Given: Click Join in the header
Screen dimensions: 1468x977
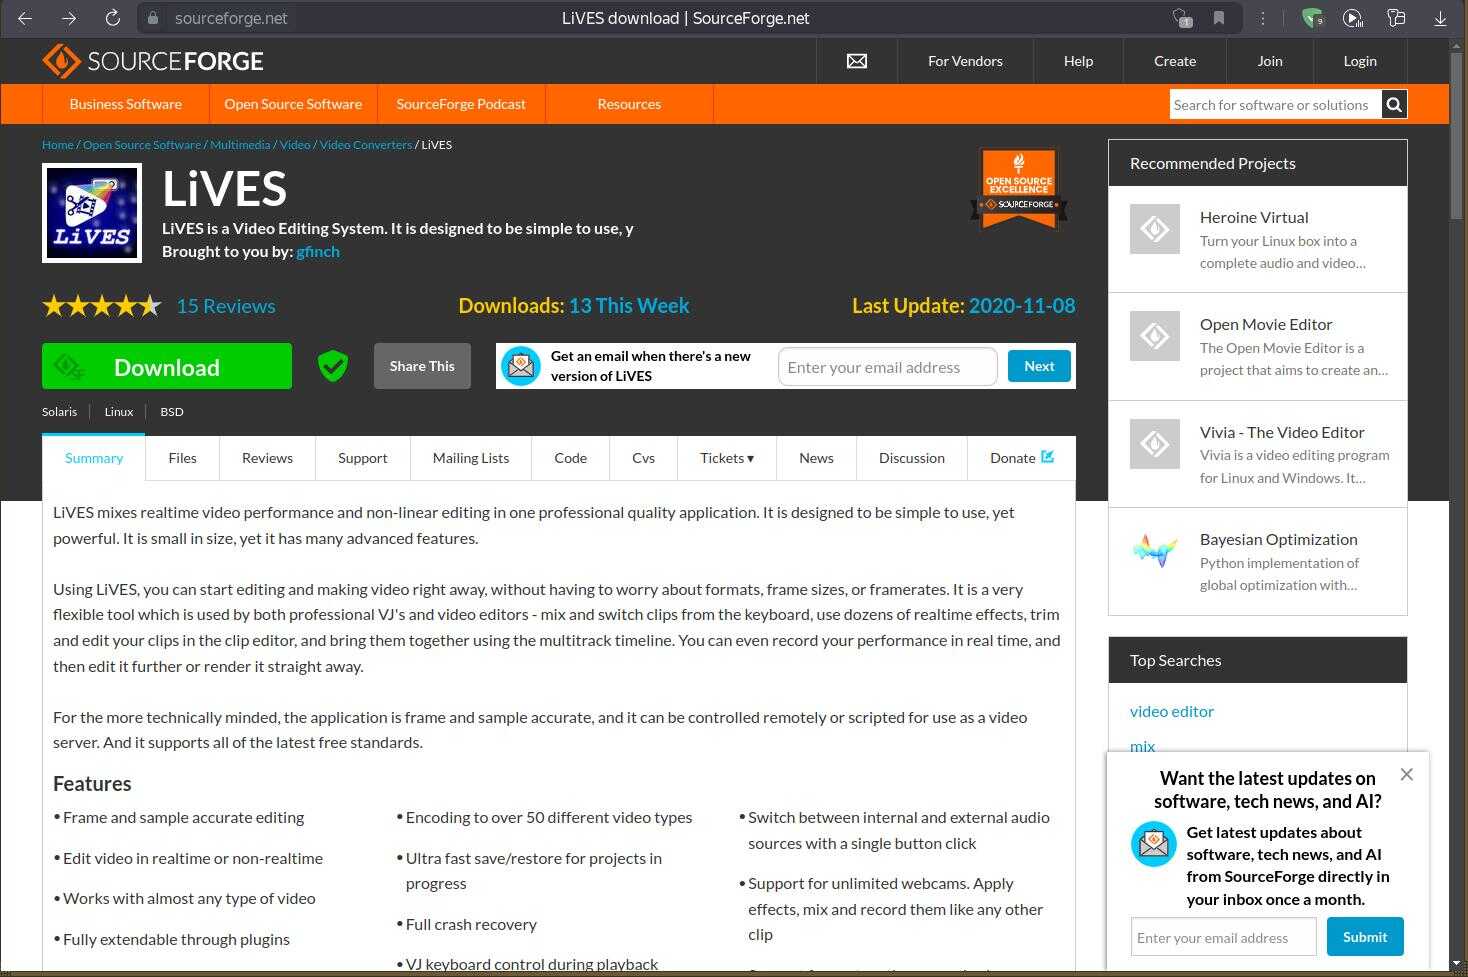Looking at the screenshot, I should (1270, 61).
